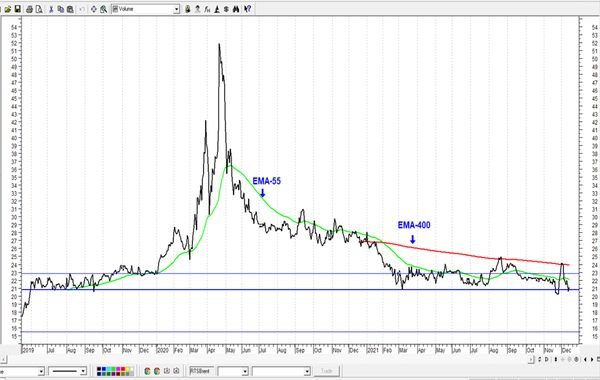Click the scissors cut icon
The width and height of the screenshot is (600, 380).
pyautogui.click(x=51, y=9)
